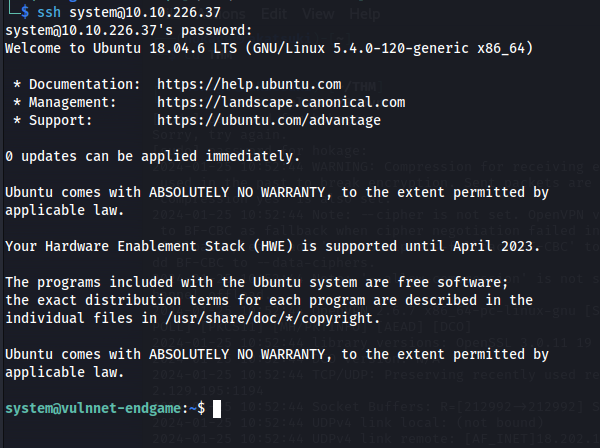Click the /usr/share/doc/*/copyright path text

point(272,318)
